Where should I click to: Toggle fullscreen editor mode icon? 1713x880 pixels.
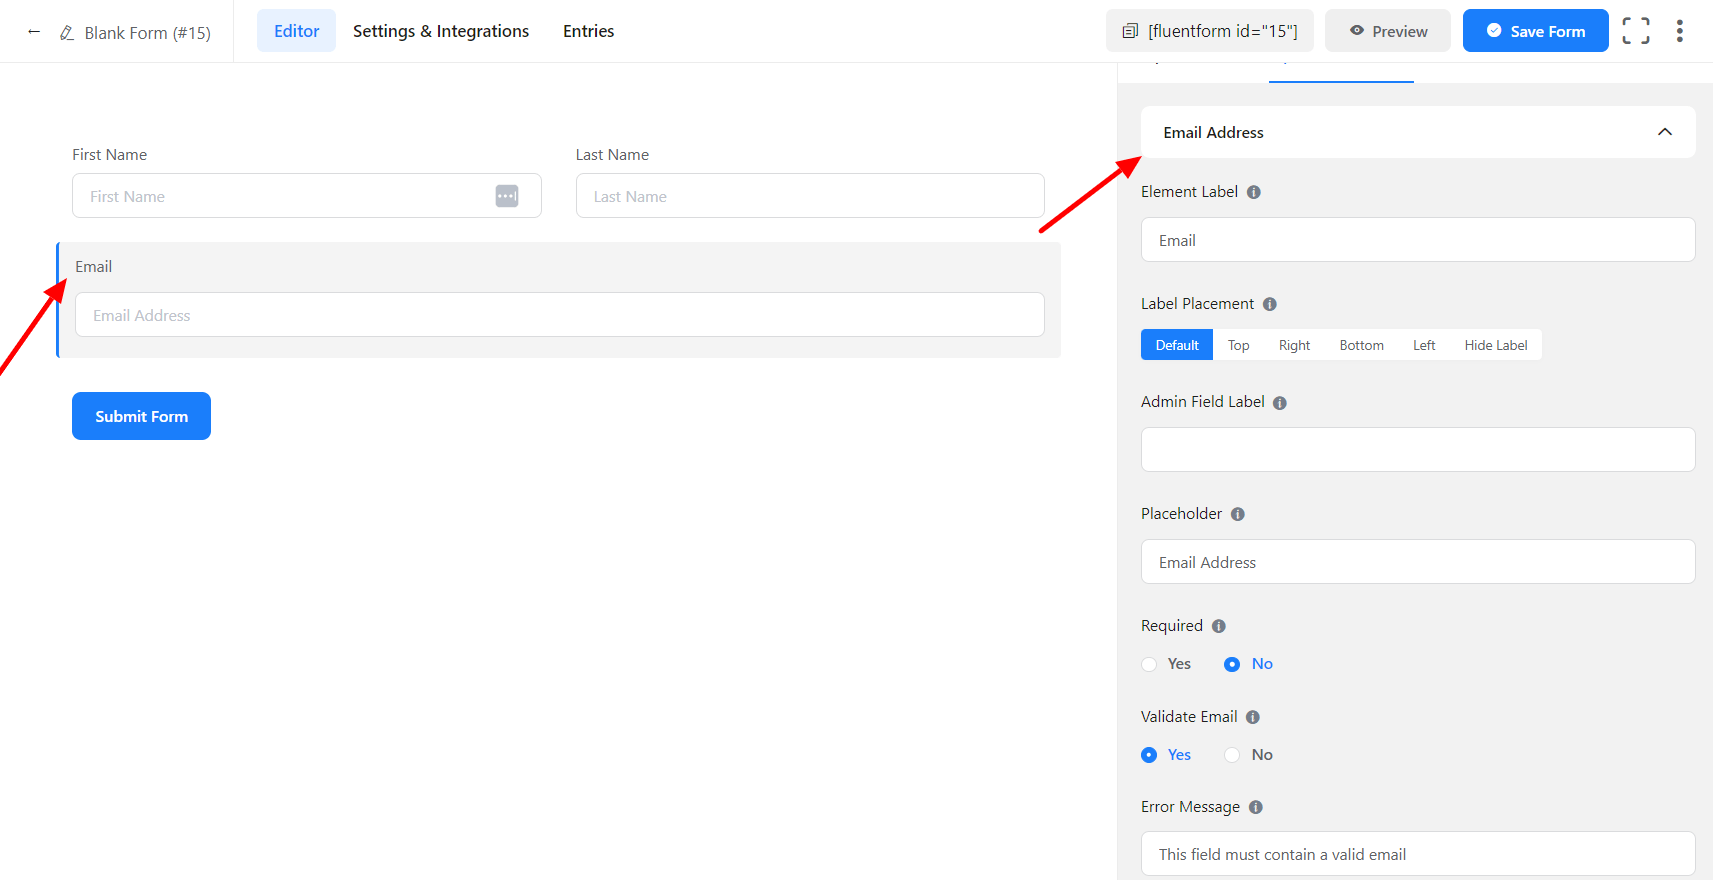click(x=1636, y=31)
